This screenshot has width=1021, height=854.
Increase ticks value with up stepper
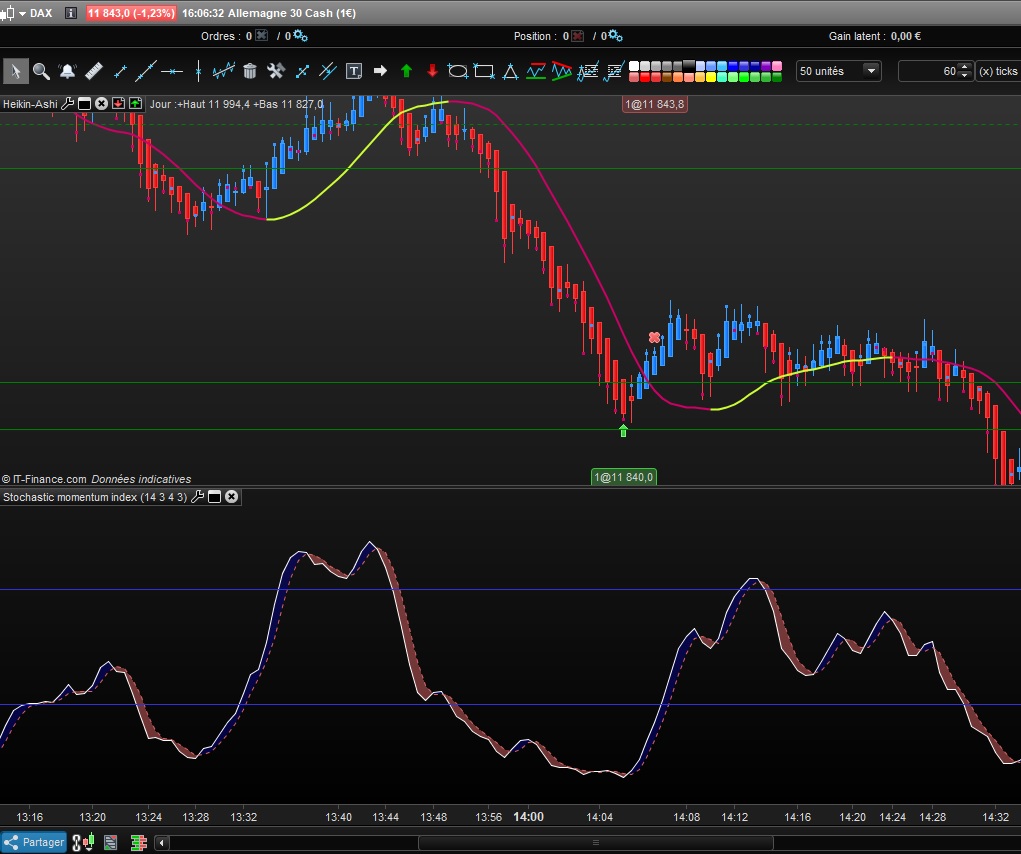964,67
